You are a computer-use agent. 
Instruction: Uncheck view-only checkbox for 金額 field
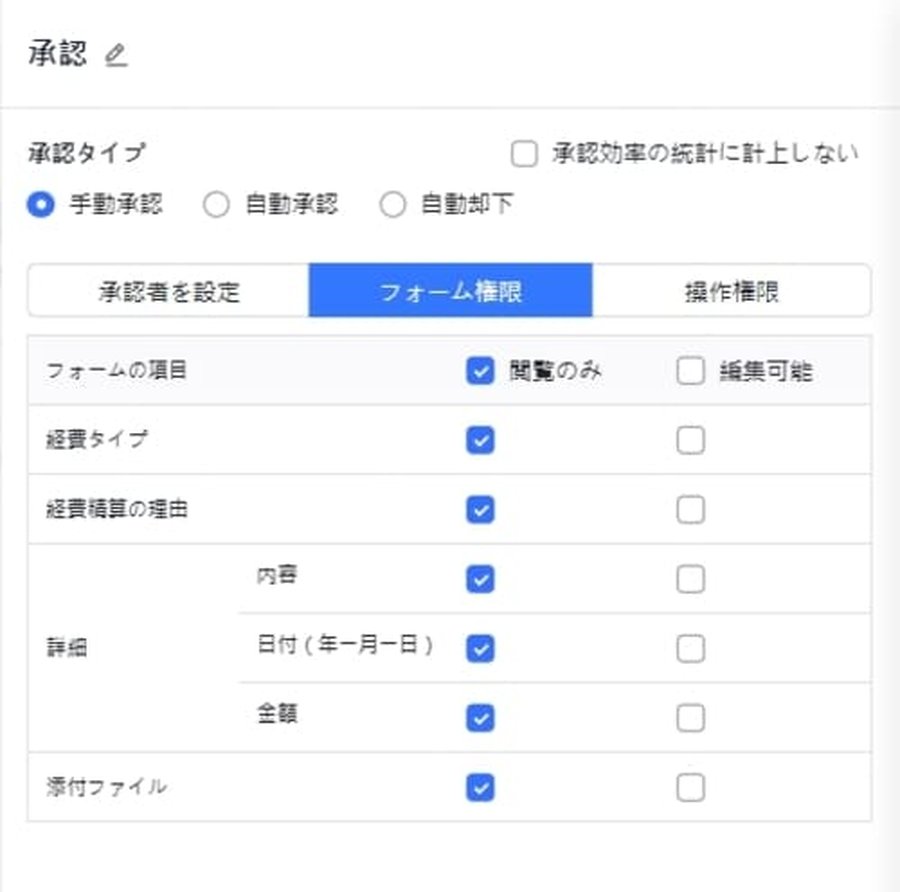479,717
